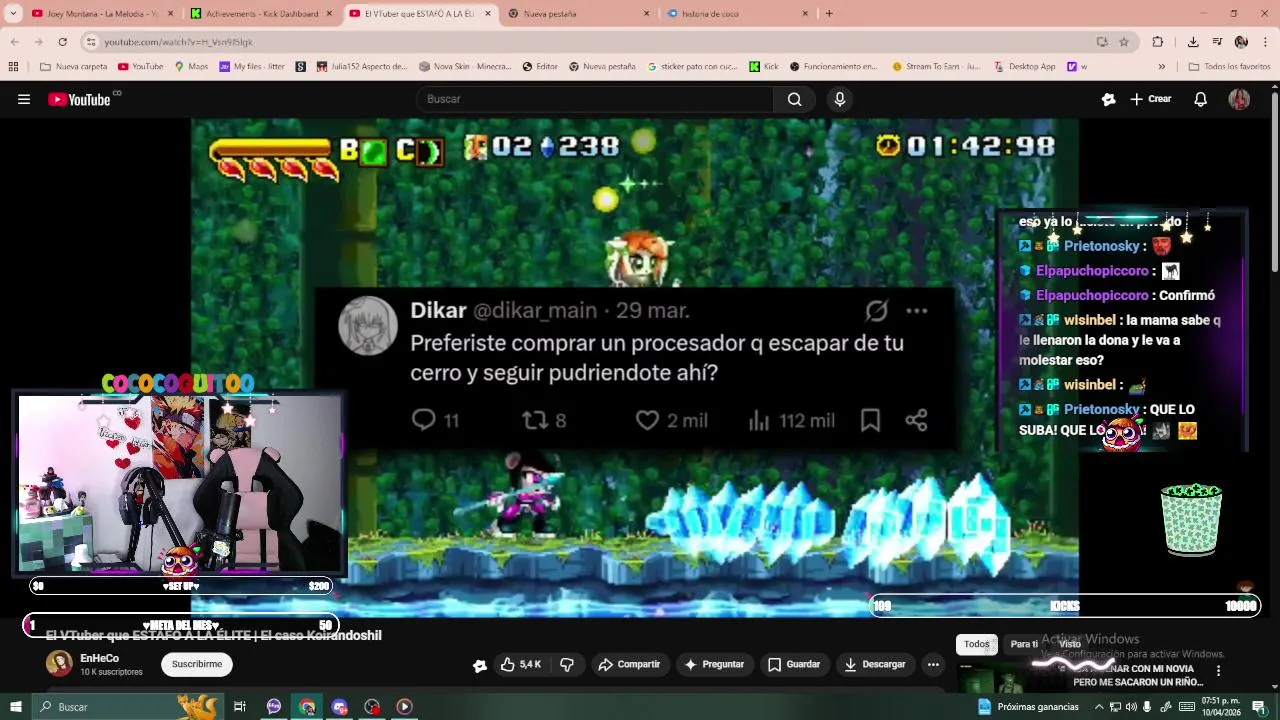
Task: Open the YouTube guide hamburger menu
Action: pos(24,99)
